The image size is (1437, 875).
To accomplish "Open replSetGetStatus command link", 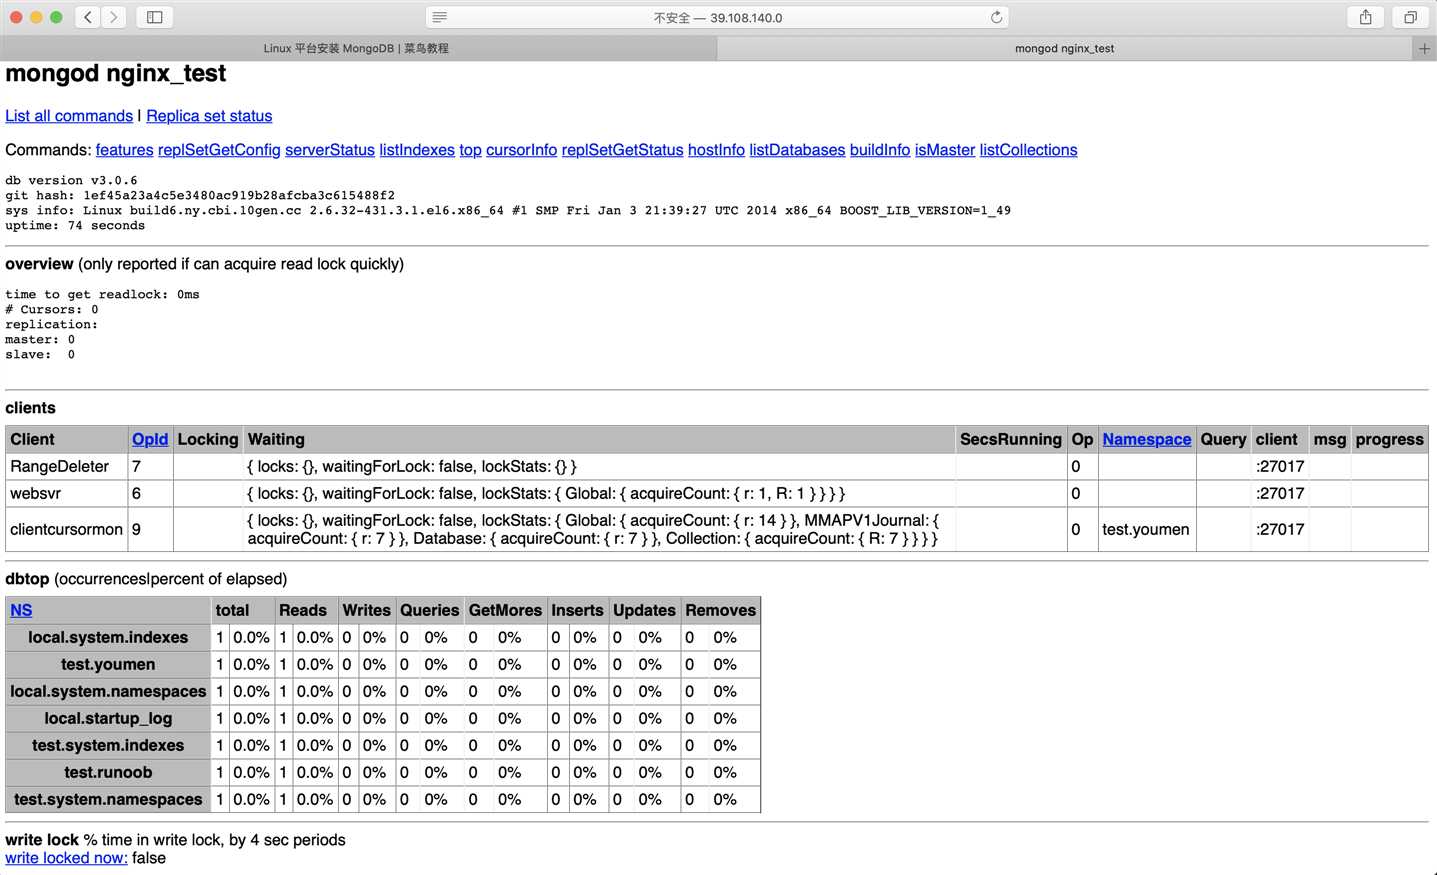I will pos(622,150).
